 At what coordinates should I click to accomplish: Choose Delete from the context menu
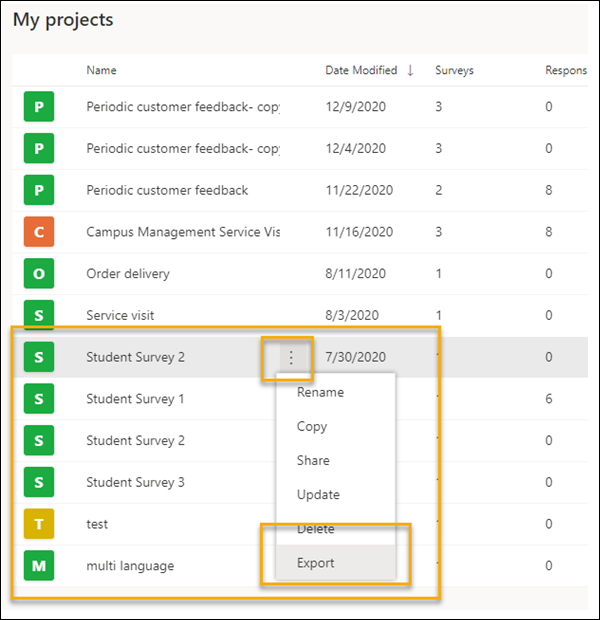click(x=316, y=528)
